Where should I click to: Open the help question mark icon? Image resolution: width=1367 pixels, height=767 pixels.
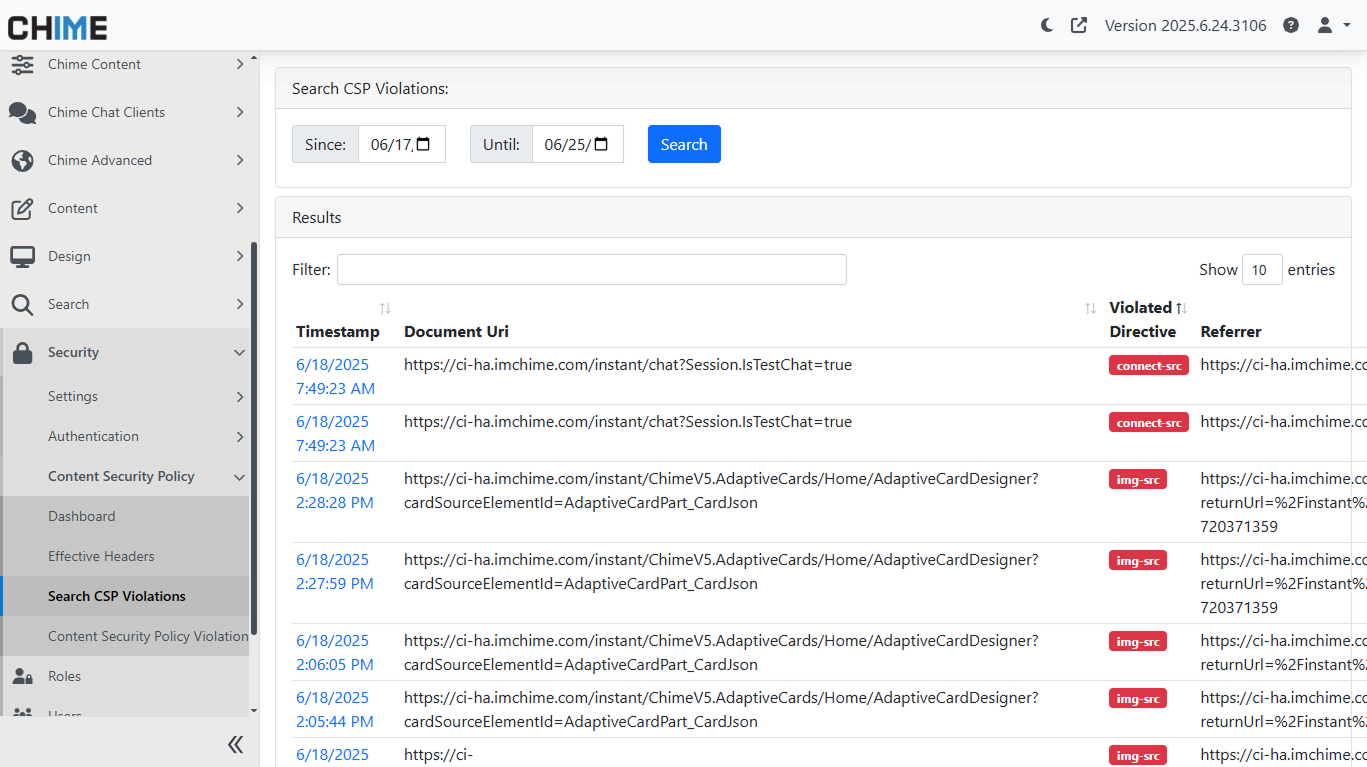pyautogui.click(x=1291, y=25)
